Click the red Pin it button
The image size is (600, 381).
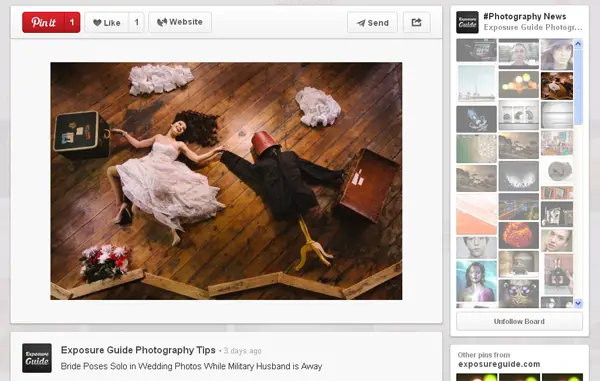[x=43, y=22]
